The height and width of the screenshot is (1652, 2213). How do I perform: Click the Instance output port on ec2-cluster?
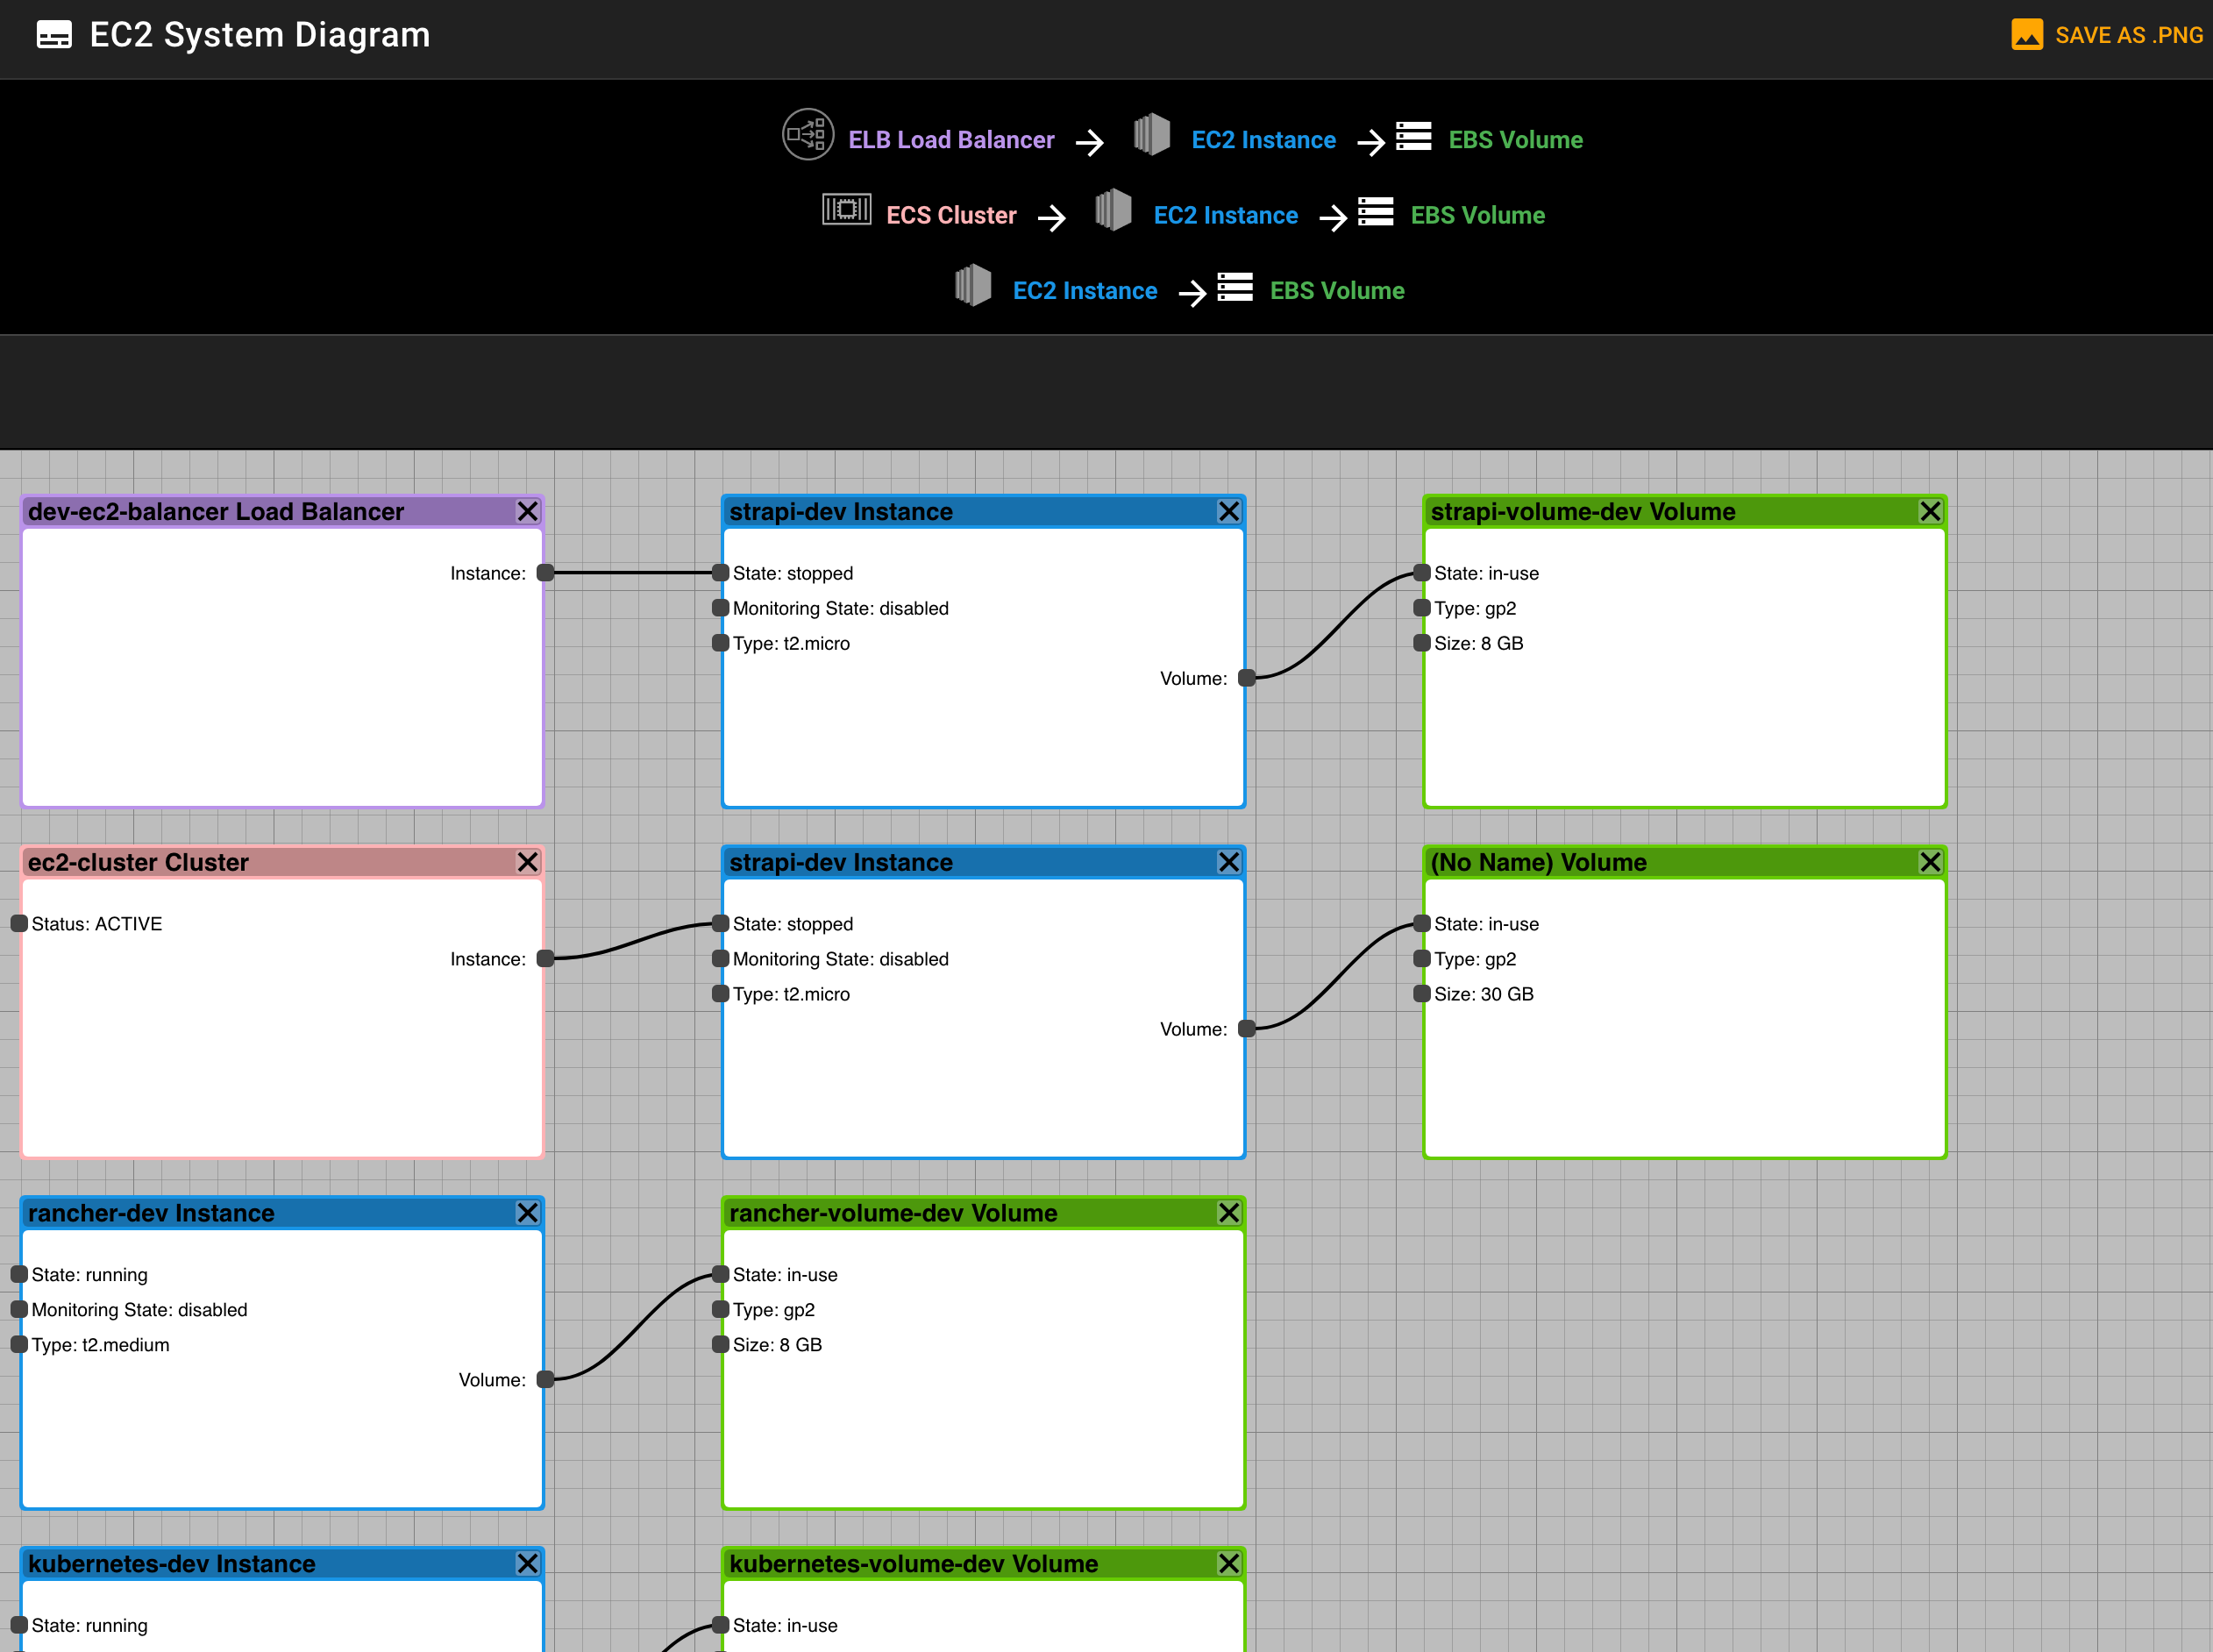(546, 959)
